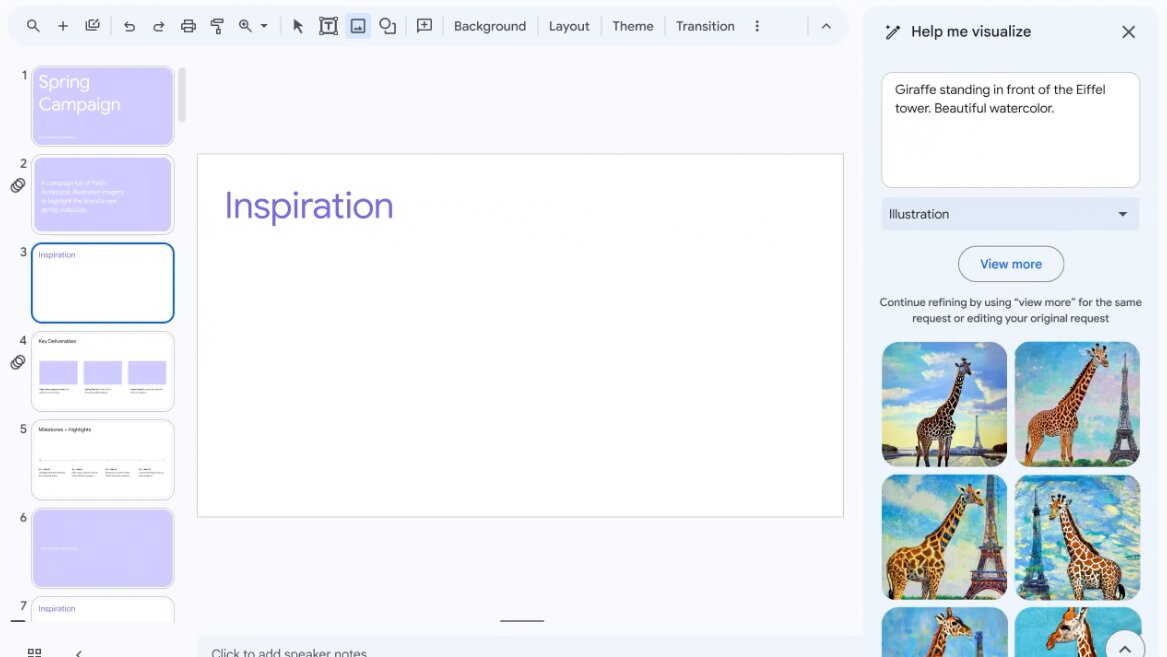Select the Key Deliverables slide thumbnail
Screen dimensions: 1167x657
102,371
